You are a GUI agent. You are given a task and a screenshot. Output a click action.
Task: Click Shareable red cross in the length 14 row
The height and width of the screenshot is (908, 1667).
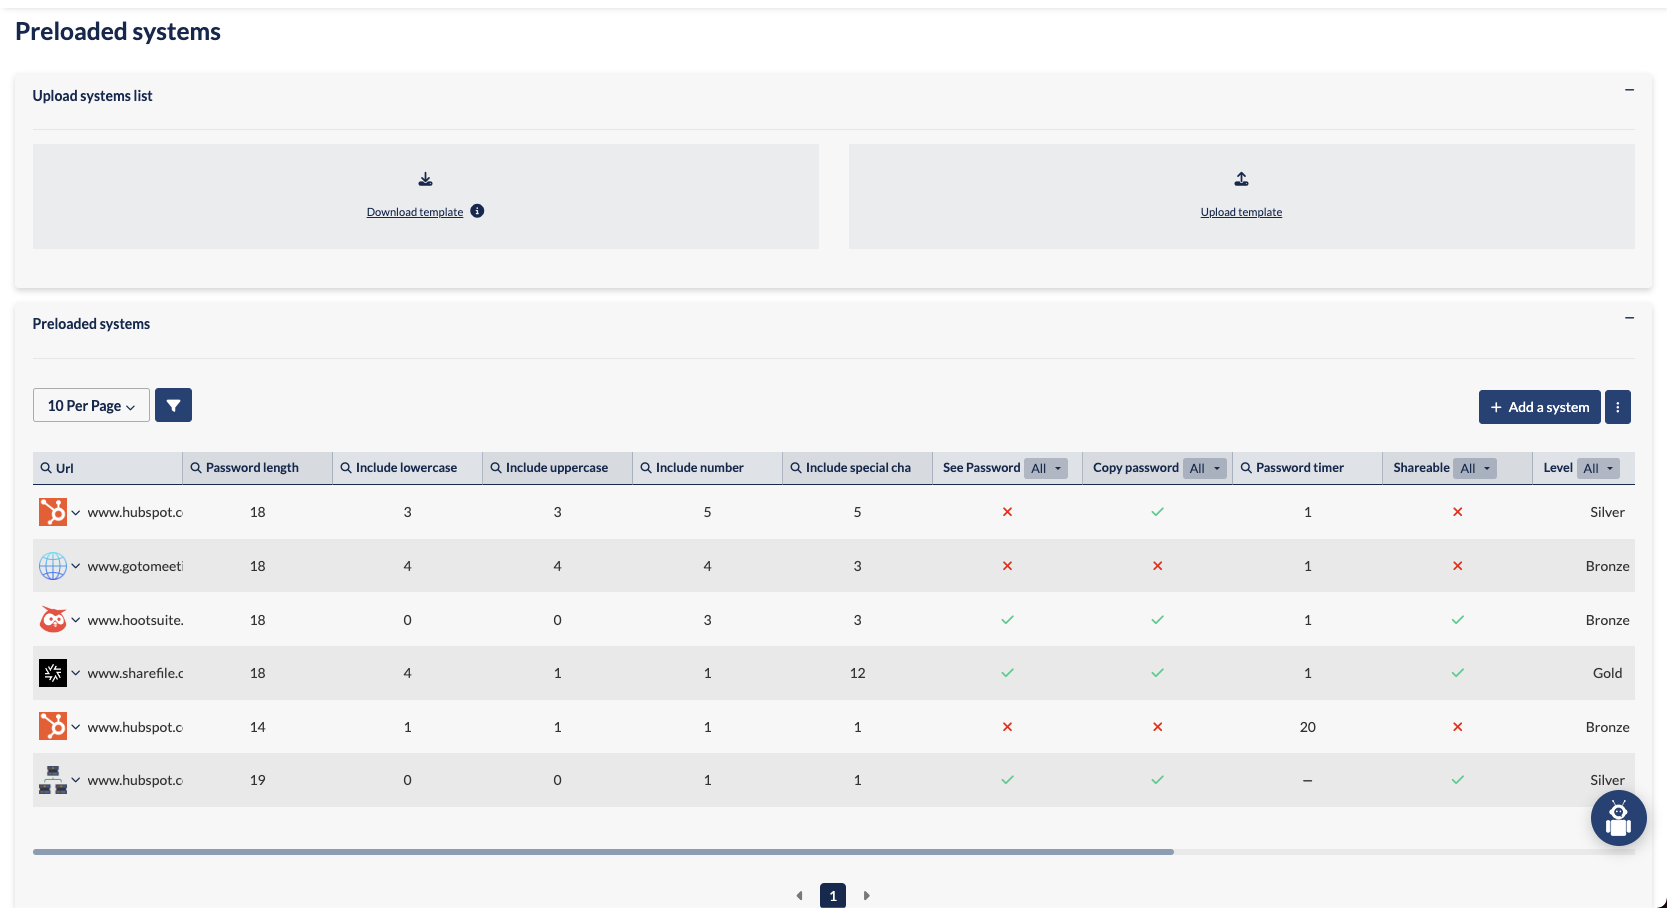tap(1457, 727)
